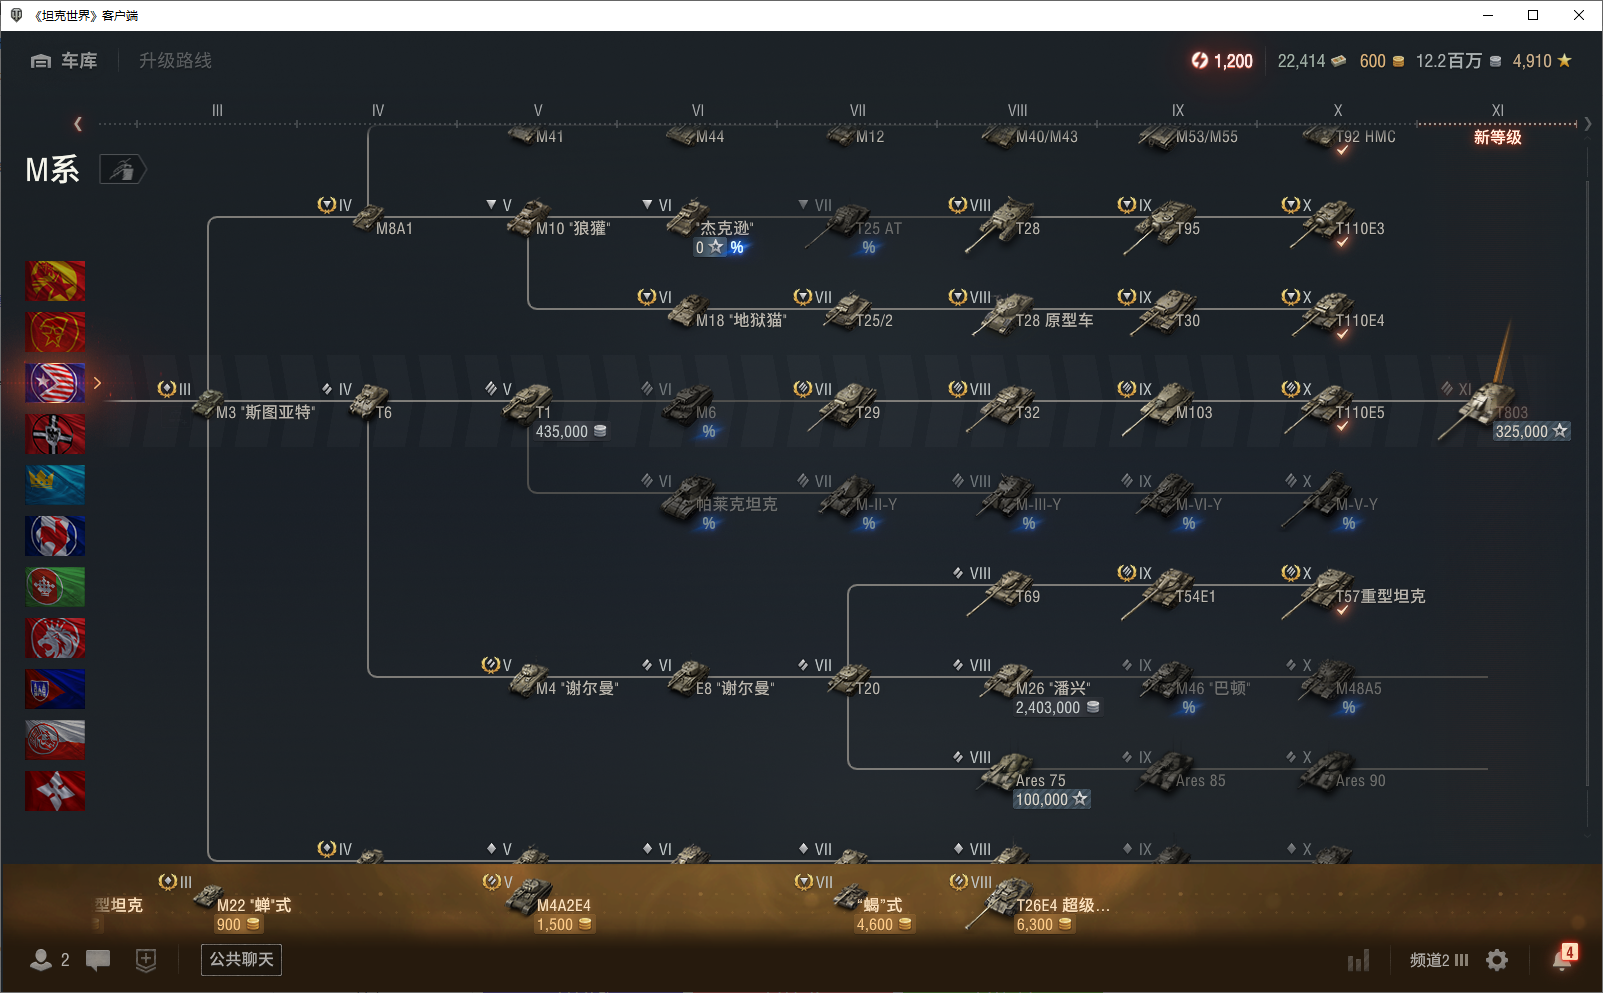Screen dimensions: 1603x993
Task: Select the white-and-red striped flag
Action: [x=55, y=740]
